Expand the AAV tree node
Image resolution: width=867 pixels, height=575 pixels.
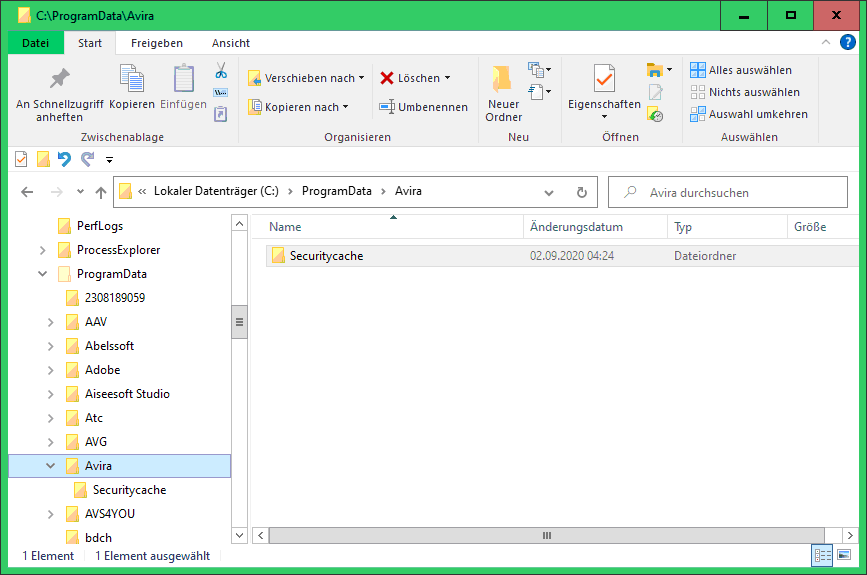point(51,322)
